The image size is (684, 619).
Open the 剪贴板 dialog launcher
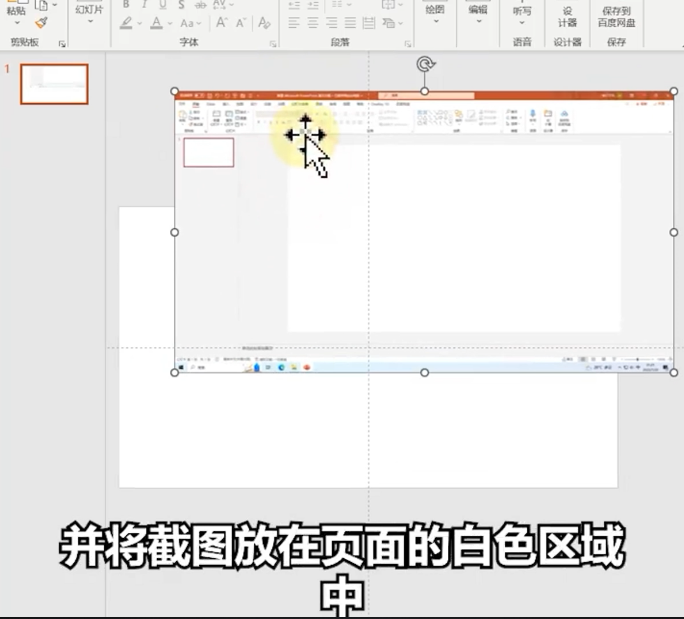point(62,43)
